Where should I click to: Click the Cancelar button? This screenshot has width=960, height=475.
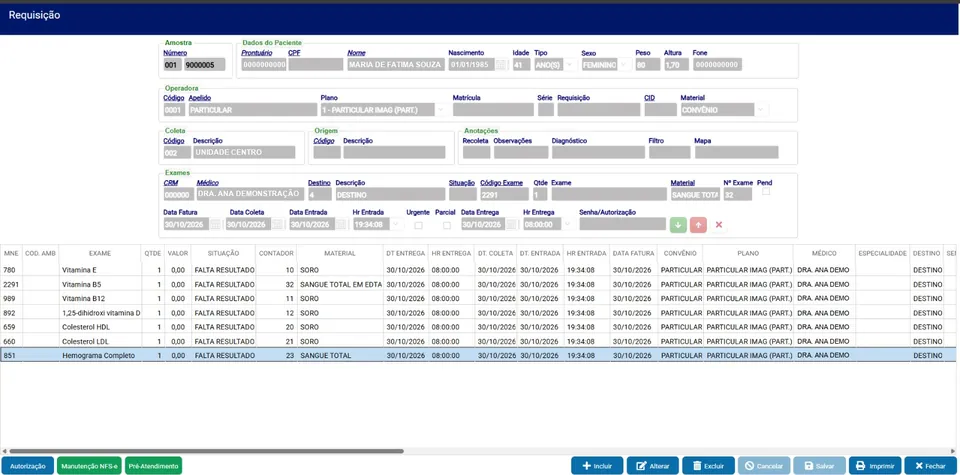click(763, 466)
